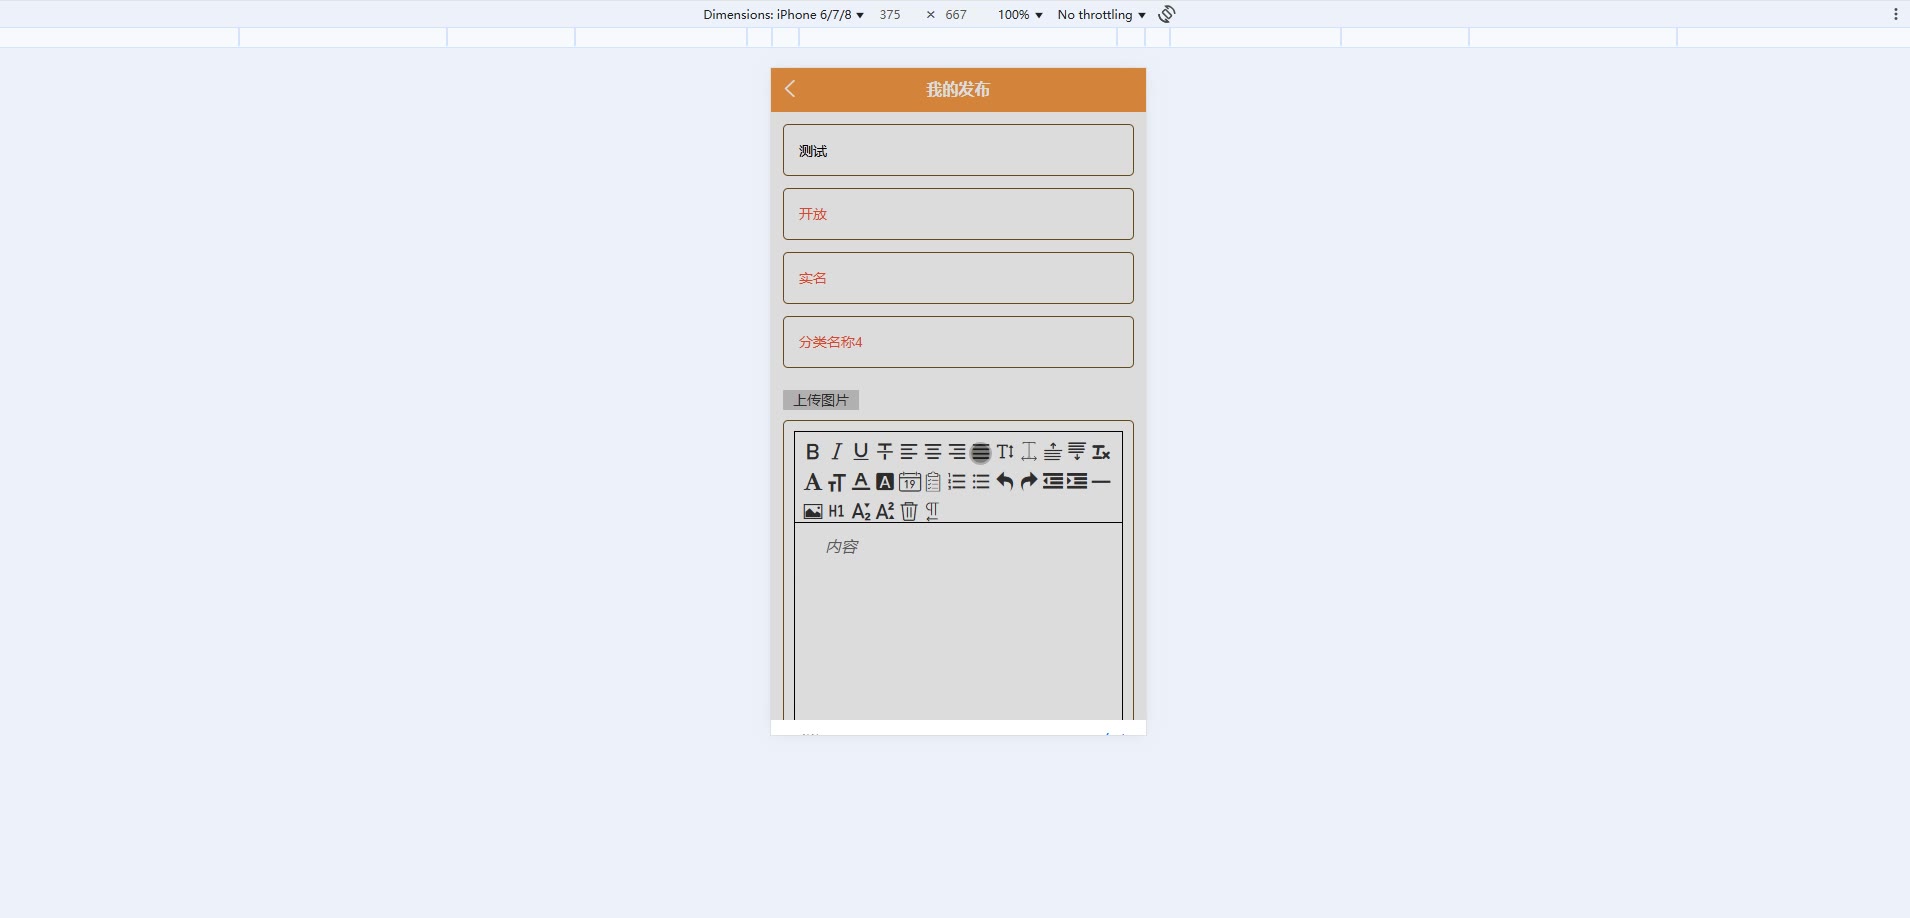Open the 分类名称4 category selector
Image resolution: width=1910 pixels, height=918 pixels.
click(958, 342)
